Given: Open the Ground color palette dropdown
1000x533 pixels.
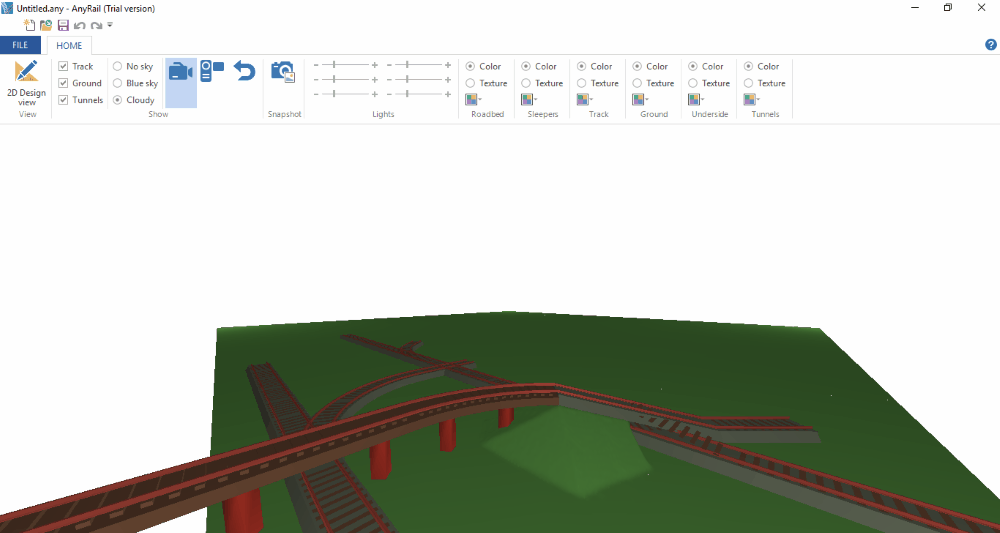Looking at the screenshot, I should pyautogui.click(x=640, y=99).
